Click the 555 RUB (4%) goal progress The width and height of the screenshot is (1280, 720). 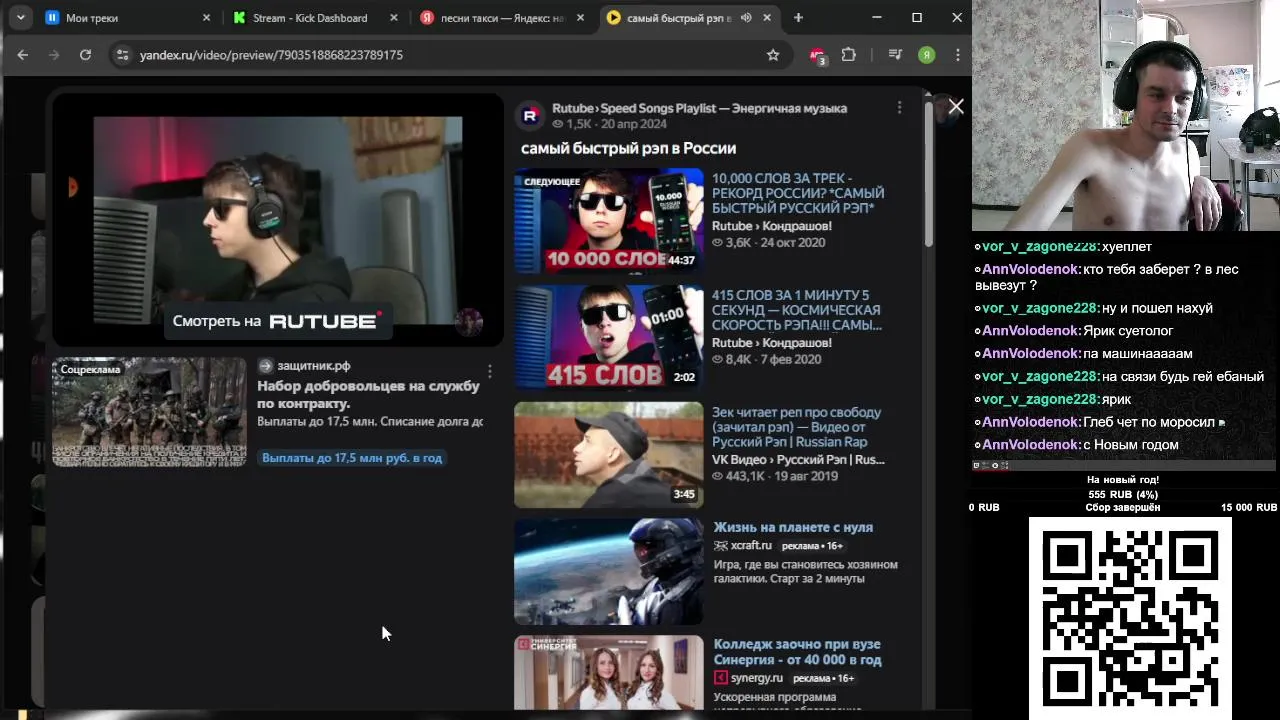point(1123,494)
